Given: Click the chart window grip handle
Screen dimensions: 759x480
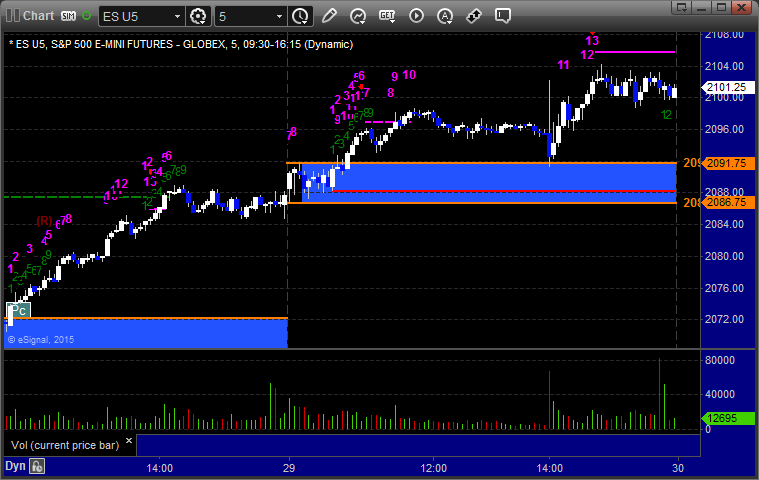Looking at the screenshot, I should point(13,15).
